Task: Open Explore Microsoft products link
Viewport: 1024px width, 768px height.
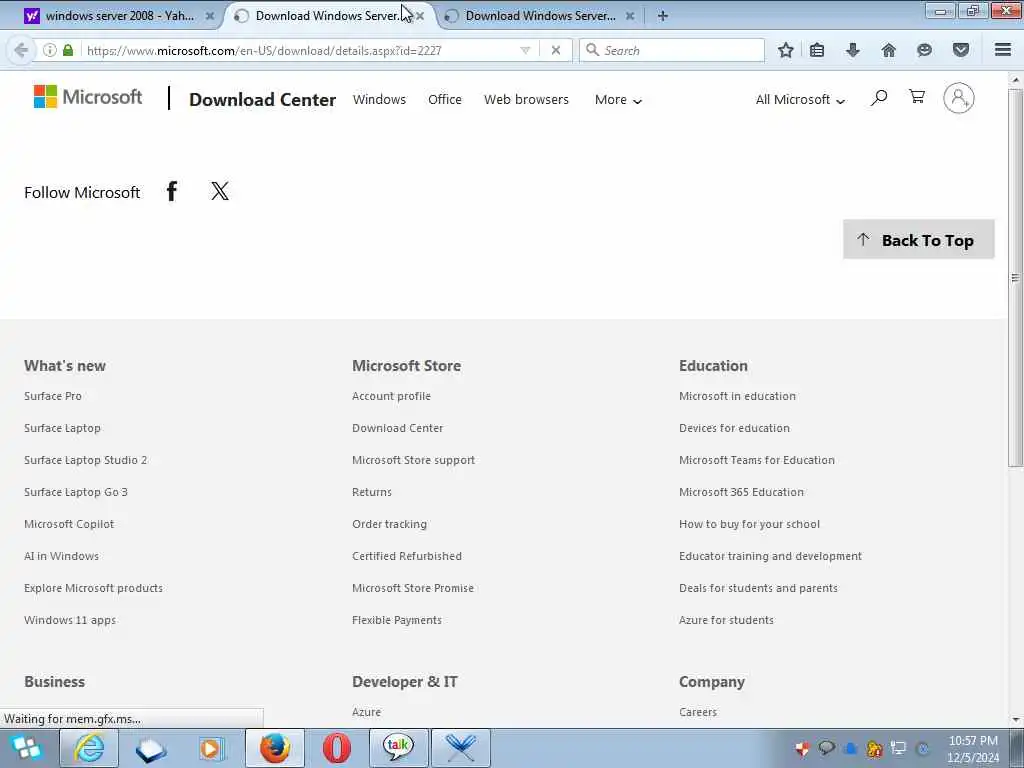Action: tap(93, 588)
